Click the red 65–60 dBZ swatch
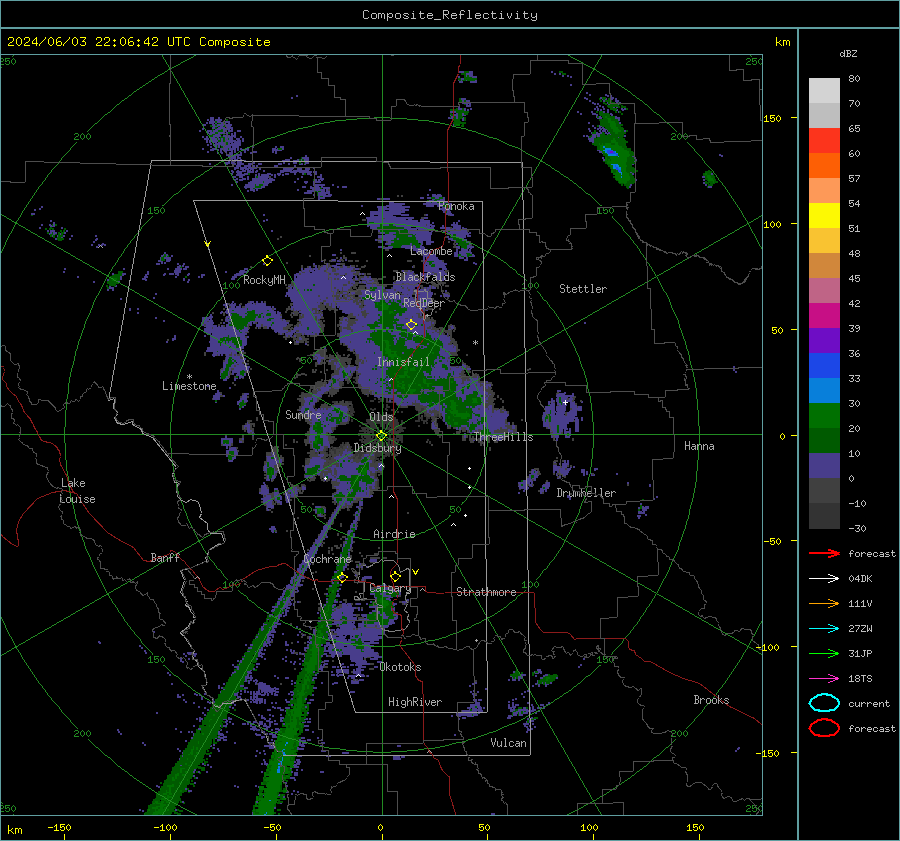This screenshot has width=900, height=841. point(824,141)
